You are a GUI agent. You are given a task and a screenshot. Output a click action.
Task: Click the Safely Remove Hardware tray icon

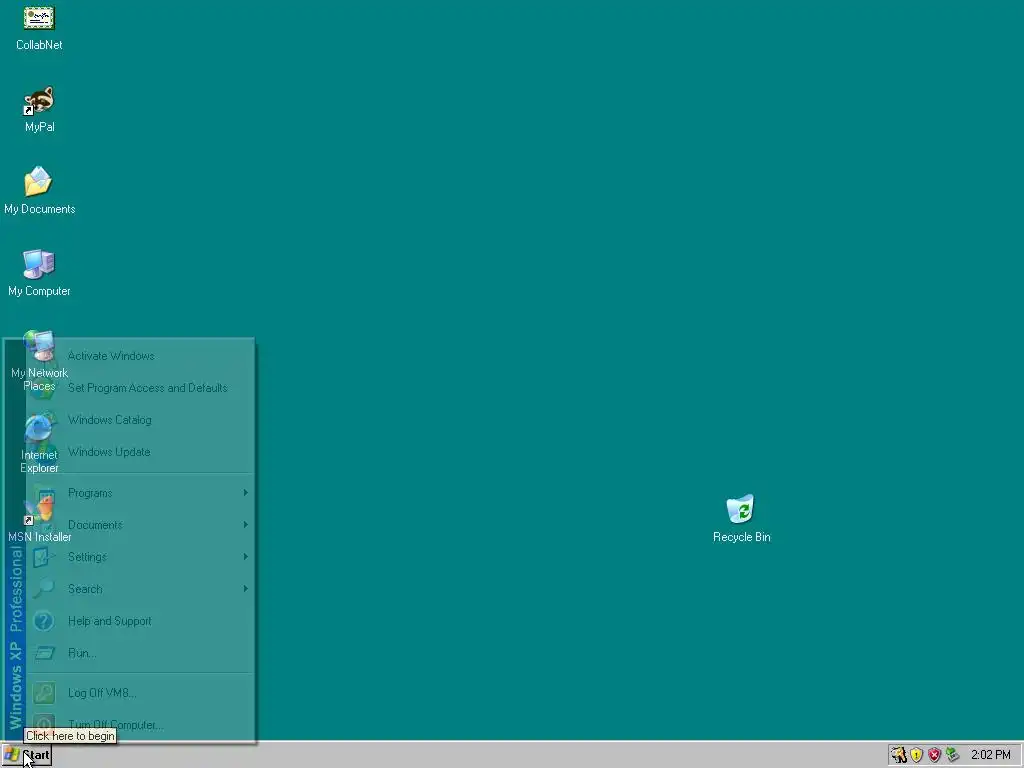point(952,755)
